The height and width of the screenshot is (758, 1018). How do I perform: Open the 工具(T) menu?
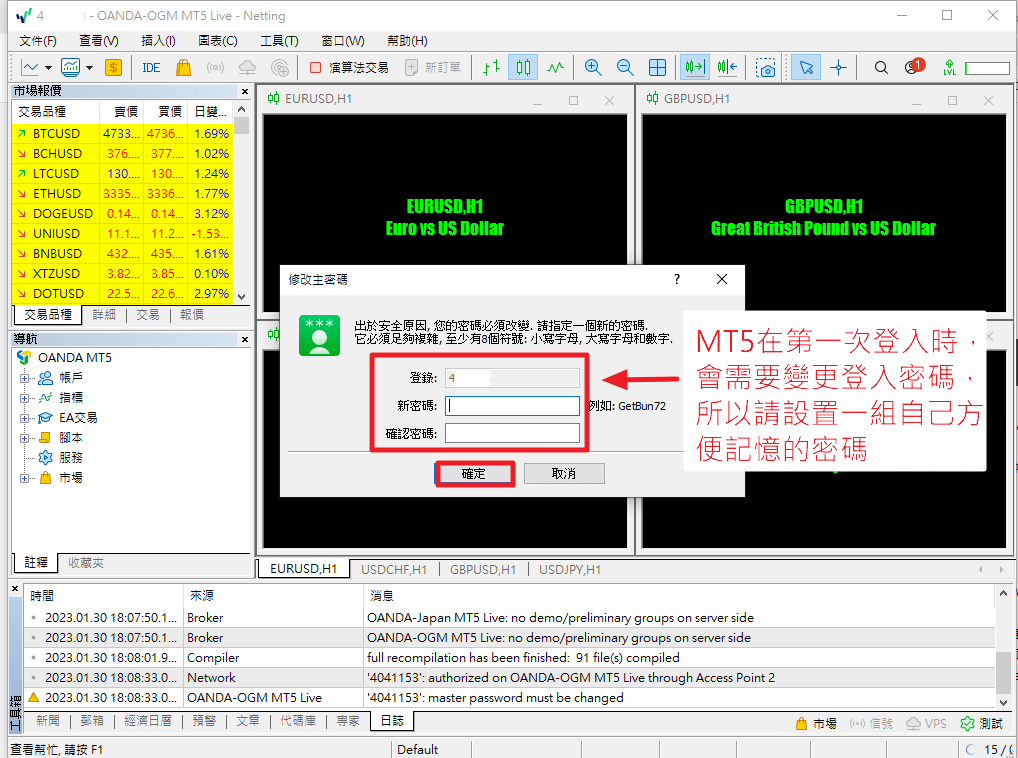click(x=279, y=41)
